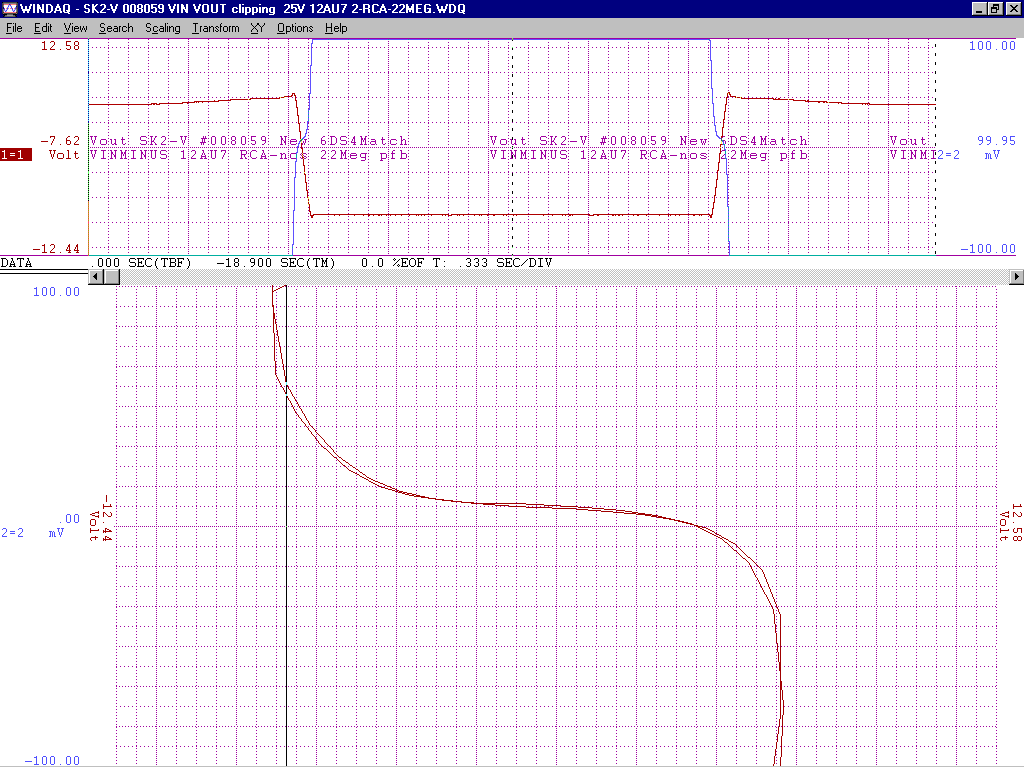The image size is (1024, 768).
Task: Click the horizontal scrollbar left arrow
Action: tap(98, 276)
